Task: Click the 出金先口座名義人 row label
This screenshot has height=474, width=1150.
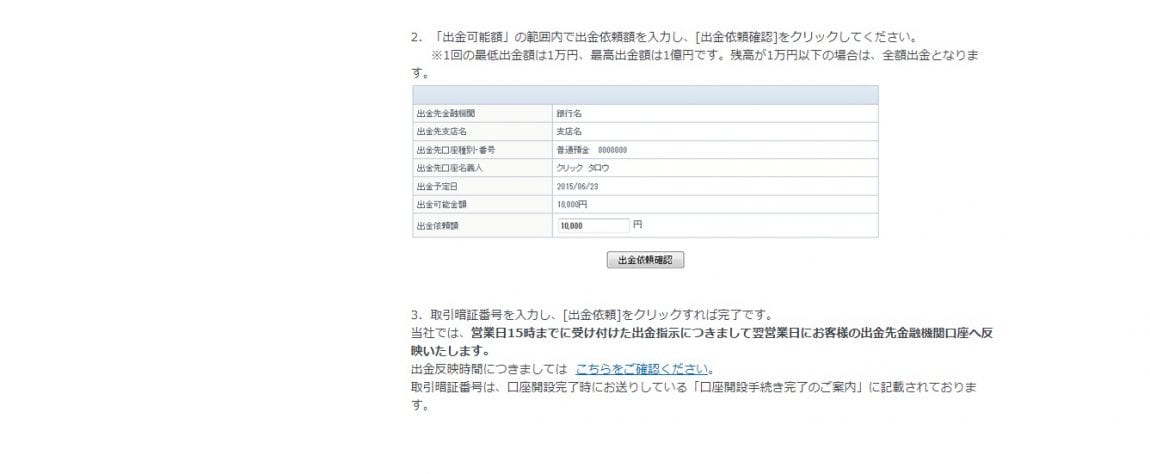Action: click(x=447, y=168)
